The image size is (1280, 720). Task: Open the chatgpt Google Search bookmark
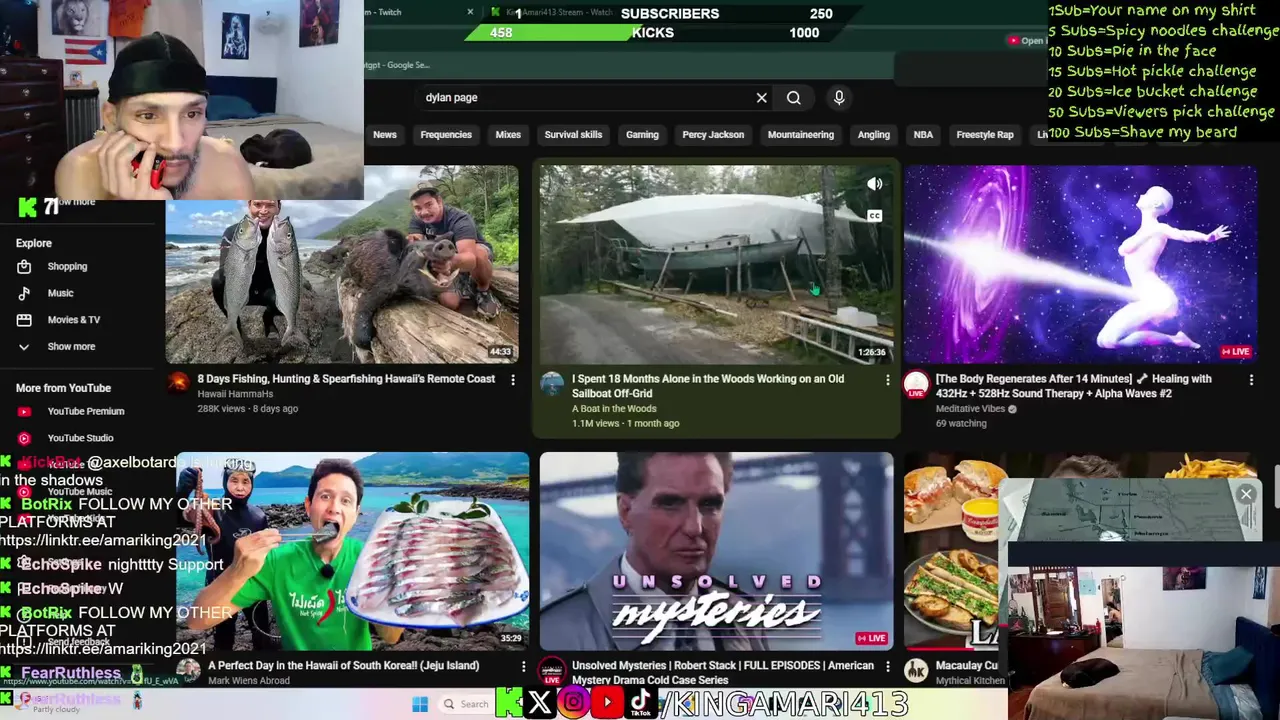click(400, 65)
